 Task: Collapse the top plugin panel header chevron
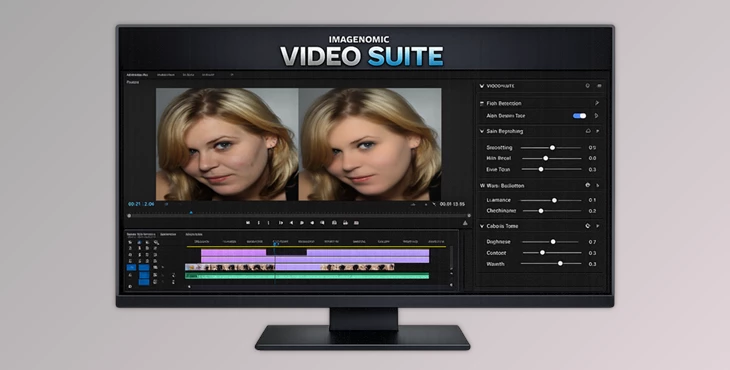[482, 86]
